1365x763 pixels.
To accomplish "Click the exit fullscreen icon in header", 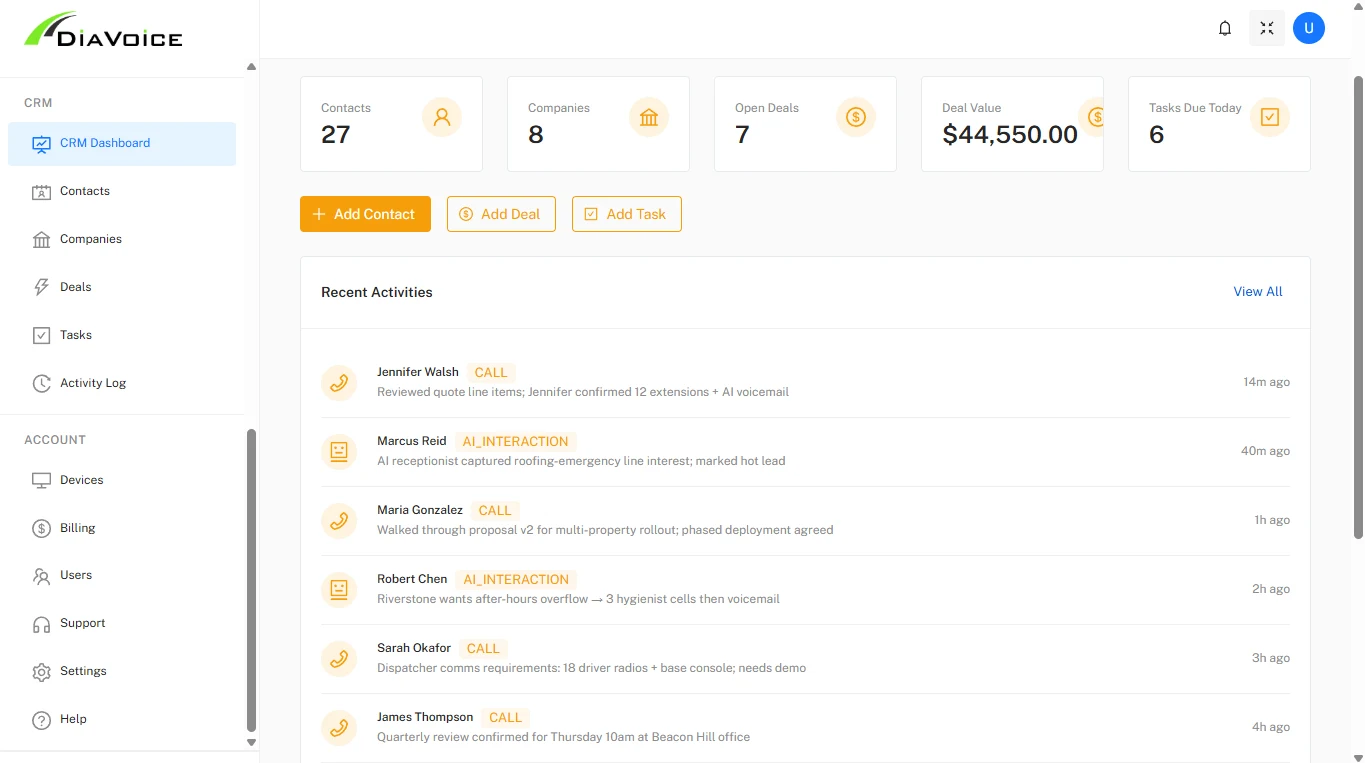I will pyautogui.click(x=1267, y=28).
